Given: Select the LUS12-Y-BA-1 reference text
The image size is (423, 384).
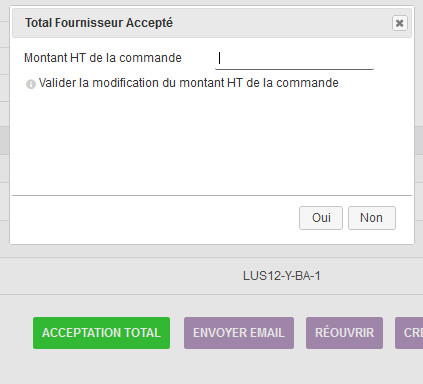Looking at the screenshot, I should pyautogui.click(x=282, y=276).
